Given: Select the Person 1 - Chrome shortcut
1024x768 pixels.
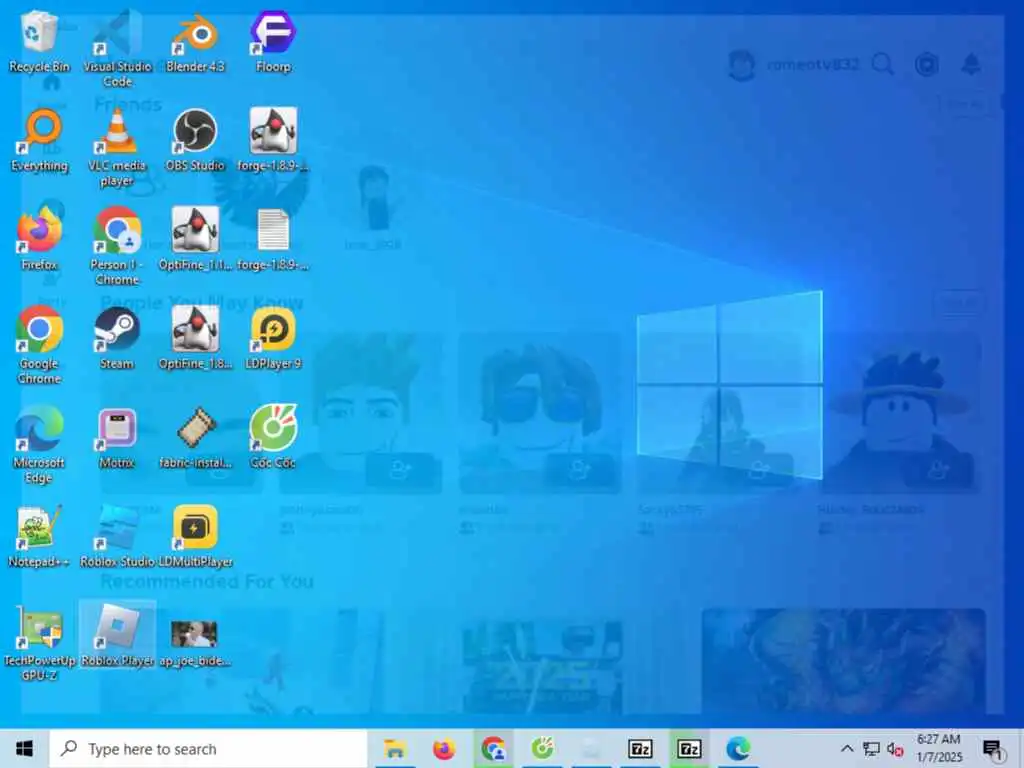Looking at the screenshot, I should pyautogui.click(x=118, y=246).
